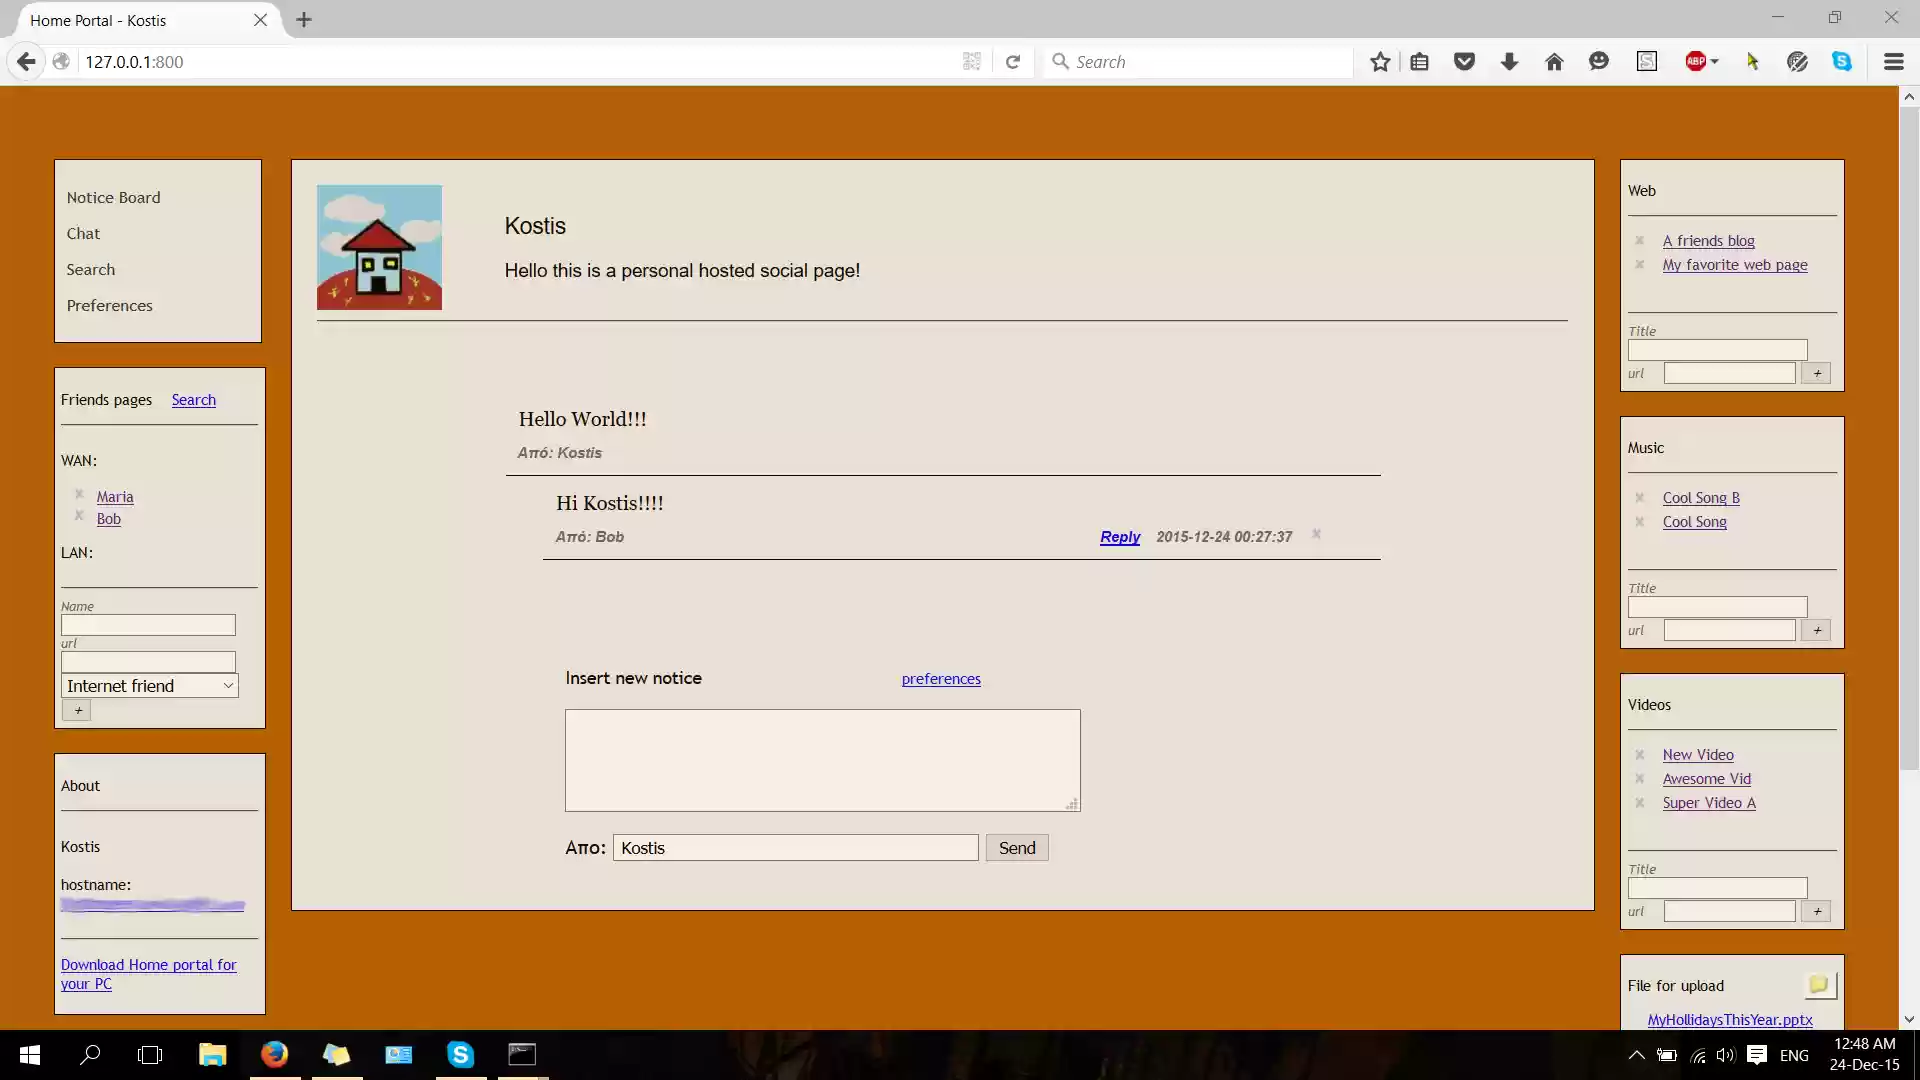Open the reading list clipboard icon

point(1420,61)
